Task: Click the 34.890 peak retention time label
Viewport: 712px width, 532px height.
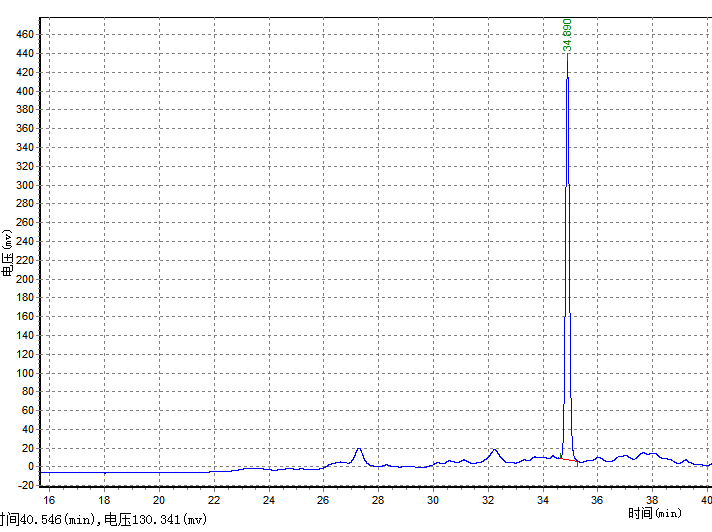Action: [x=567, y=34]
